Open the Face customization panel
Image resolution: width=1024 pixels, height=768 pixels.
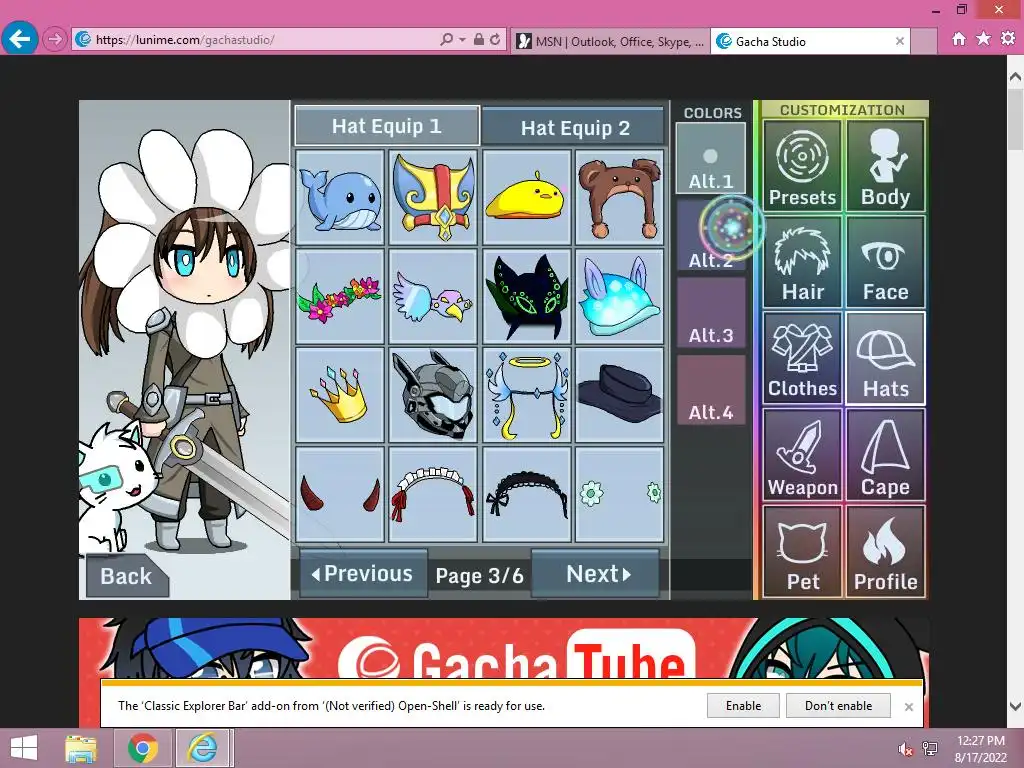click(x=886, y=263)
